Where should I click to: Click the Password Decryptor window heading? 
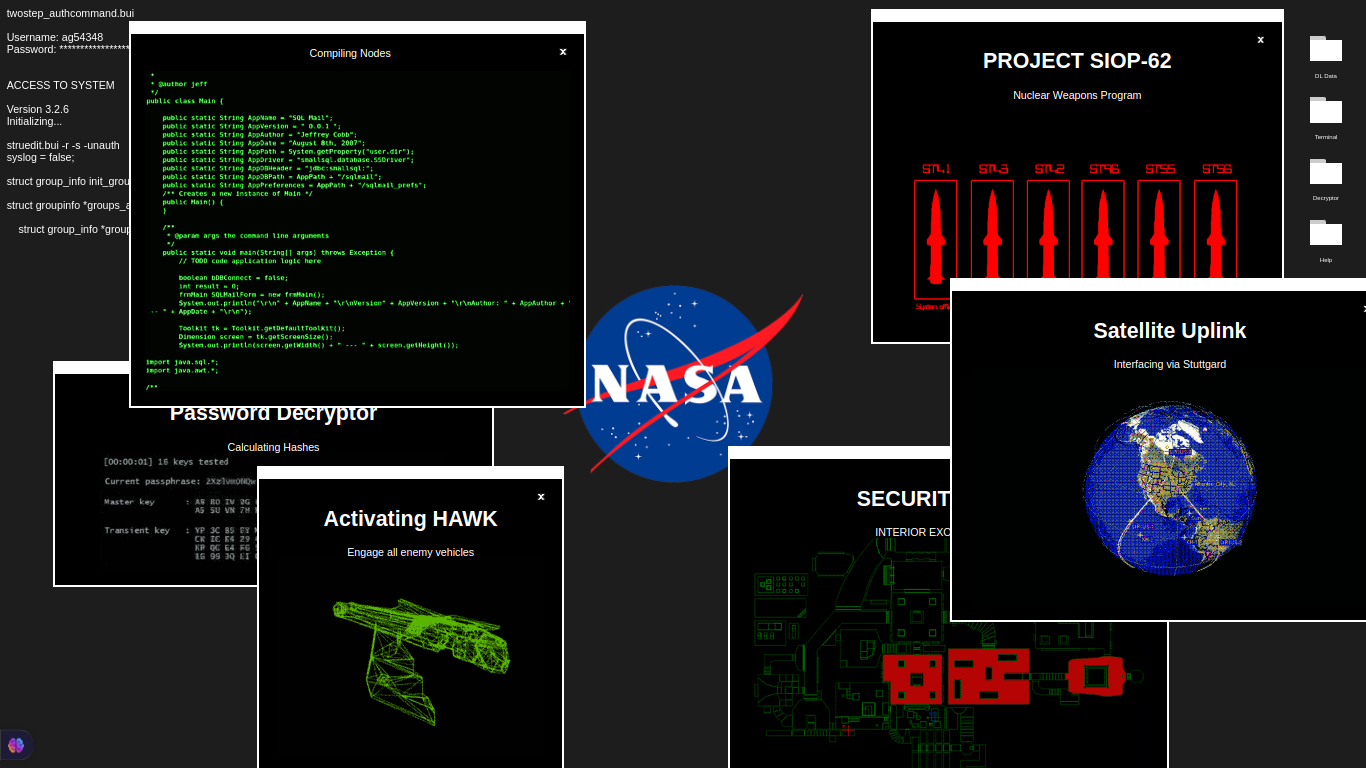273,414
